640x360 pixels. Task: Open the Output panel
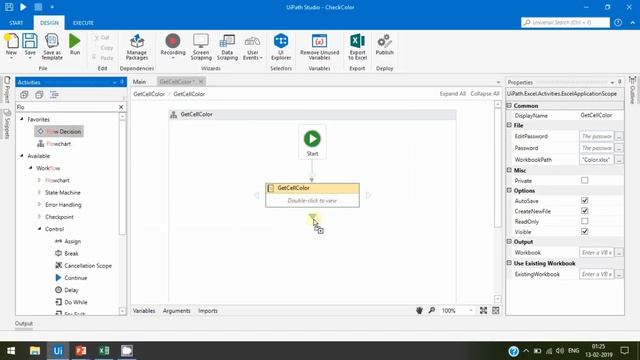[x=24, y=323]
